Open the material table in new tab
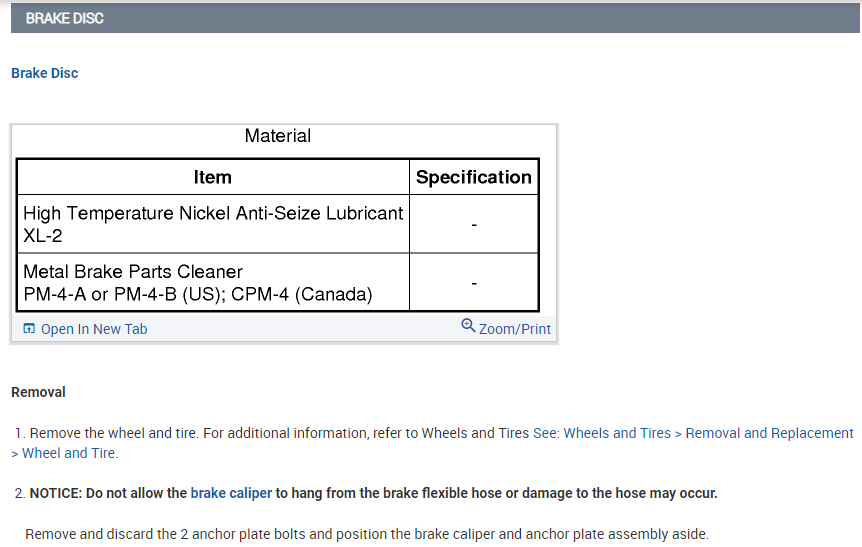862x547 pixels. [x=93, y=329]
